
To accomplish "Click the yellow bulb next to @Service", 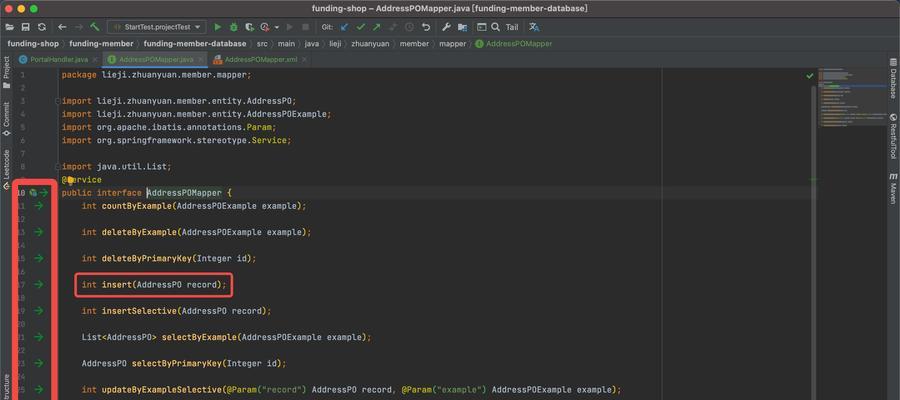I will pyautogui.click(x=70, y=180).
